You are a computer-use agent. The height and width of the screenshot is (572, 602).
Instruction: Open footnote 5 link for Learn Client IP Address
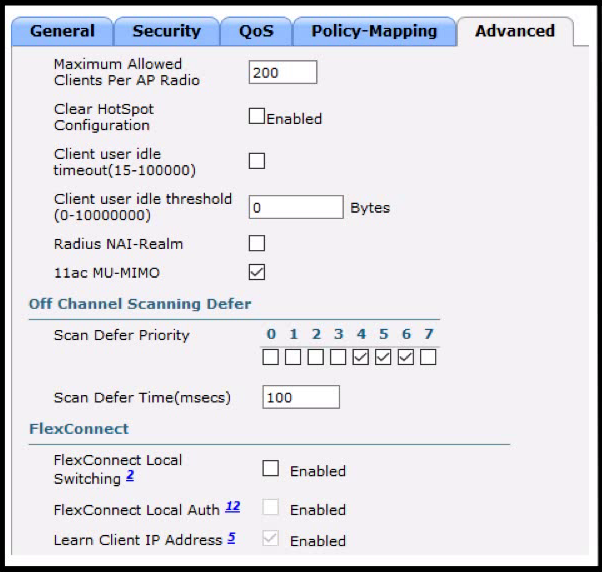tap(231, 538)
